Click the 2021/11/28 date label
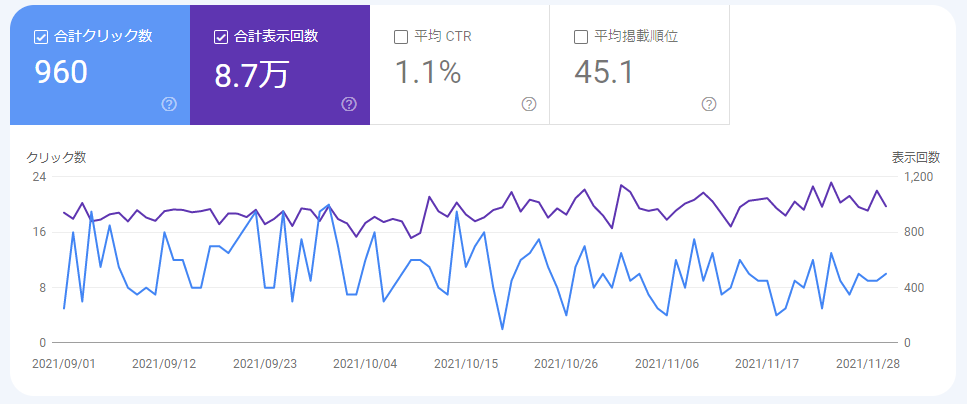Image resolution: width=967 pixels, height=404 pixels. pyautogui.click(x=868, y=363)
